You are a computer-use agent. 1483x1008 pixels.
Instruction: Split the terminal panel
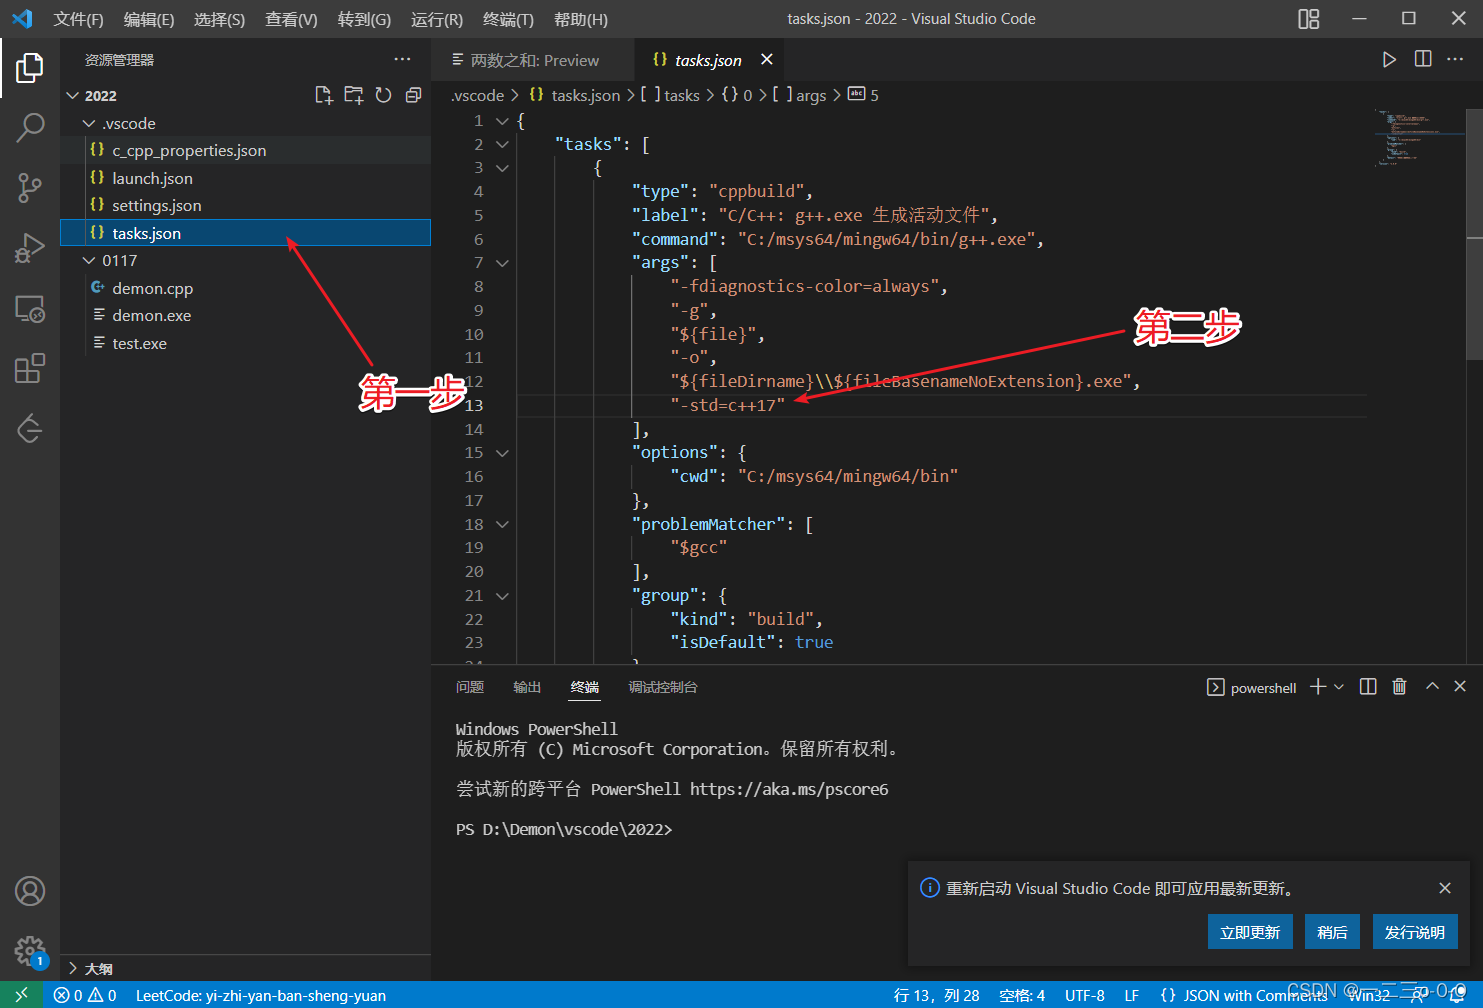[x=1367, y=686]
